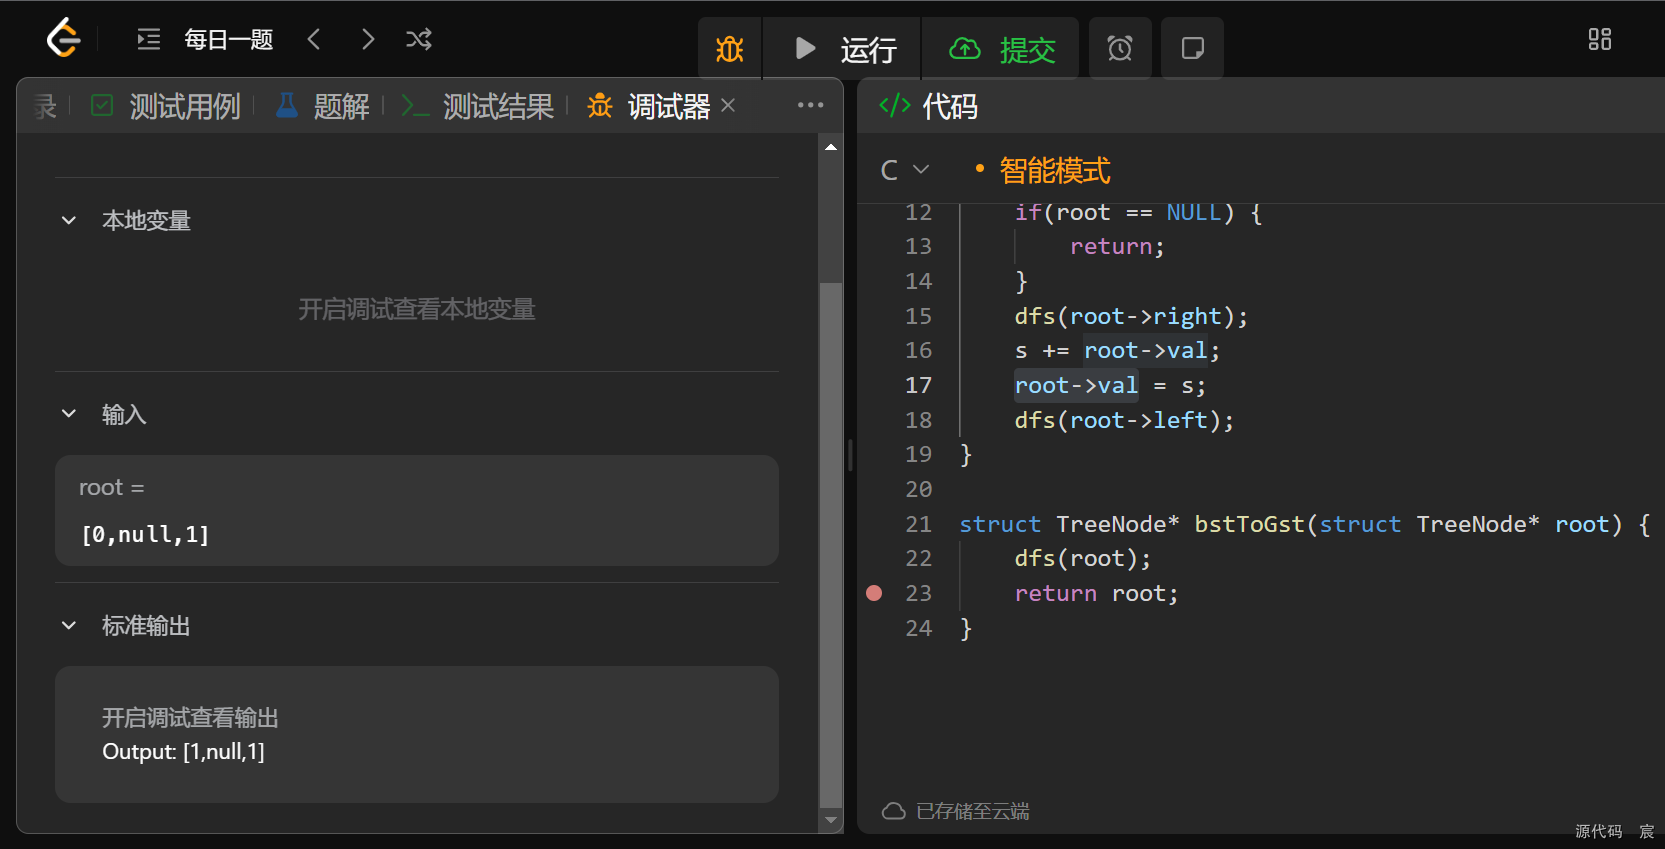
Task: Click the line 21 bstToGst function signature
Action: 1305,524
